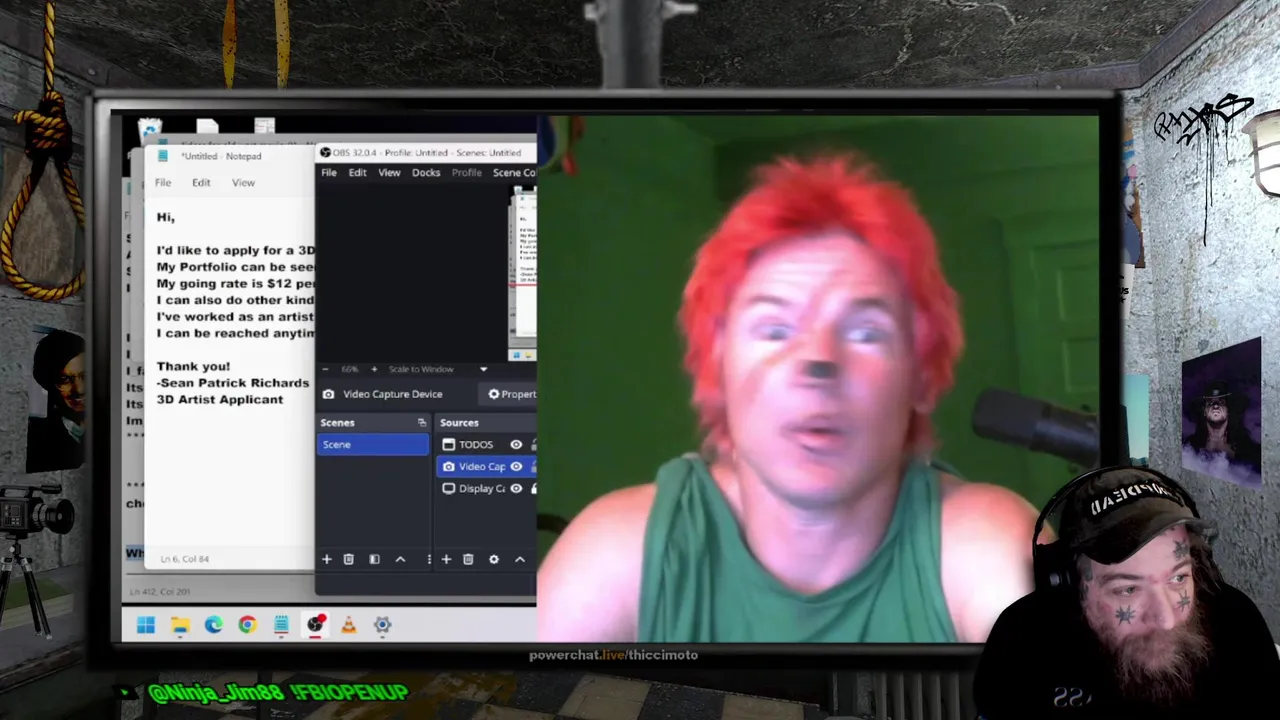Open VLC media player from the taskbar
The width and height of the screenshot is (1280, 720).
pyautogui.click(x=349, y=625)
